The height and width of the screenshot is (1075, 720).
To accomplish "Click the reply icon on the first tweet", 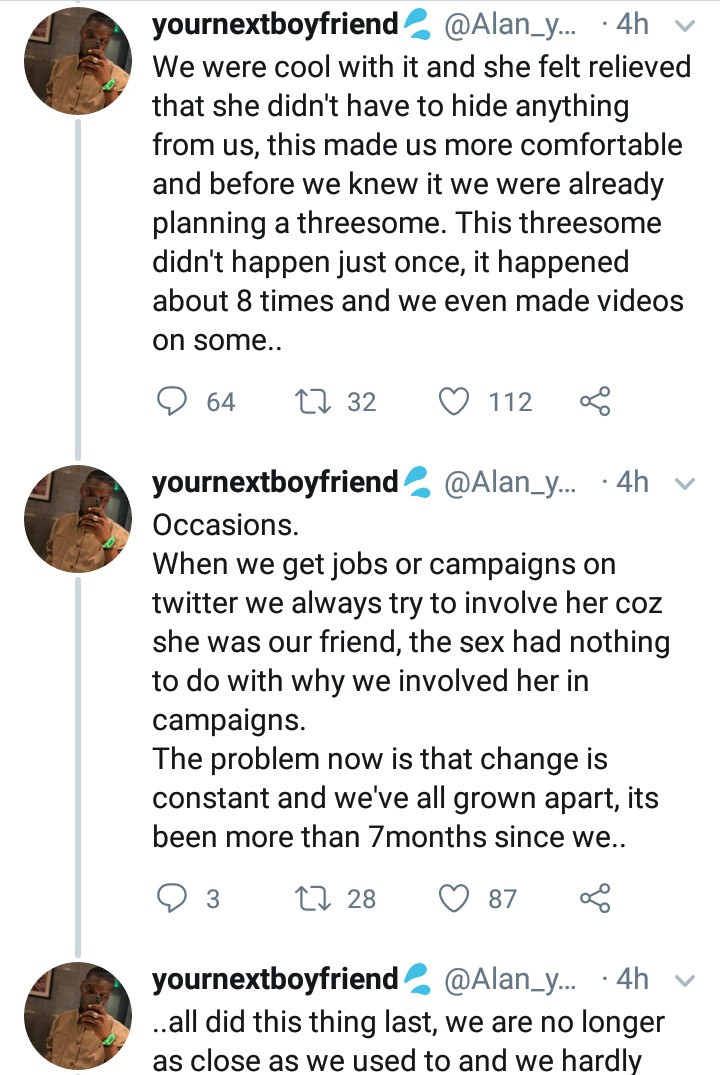I will [x=174, y=401].
